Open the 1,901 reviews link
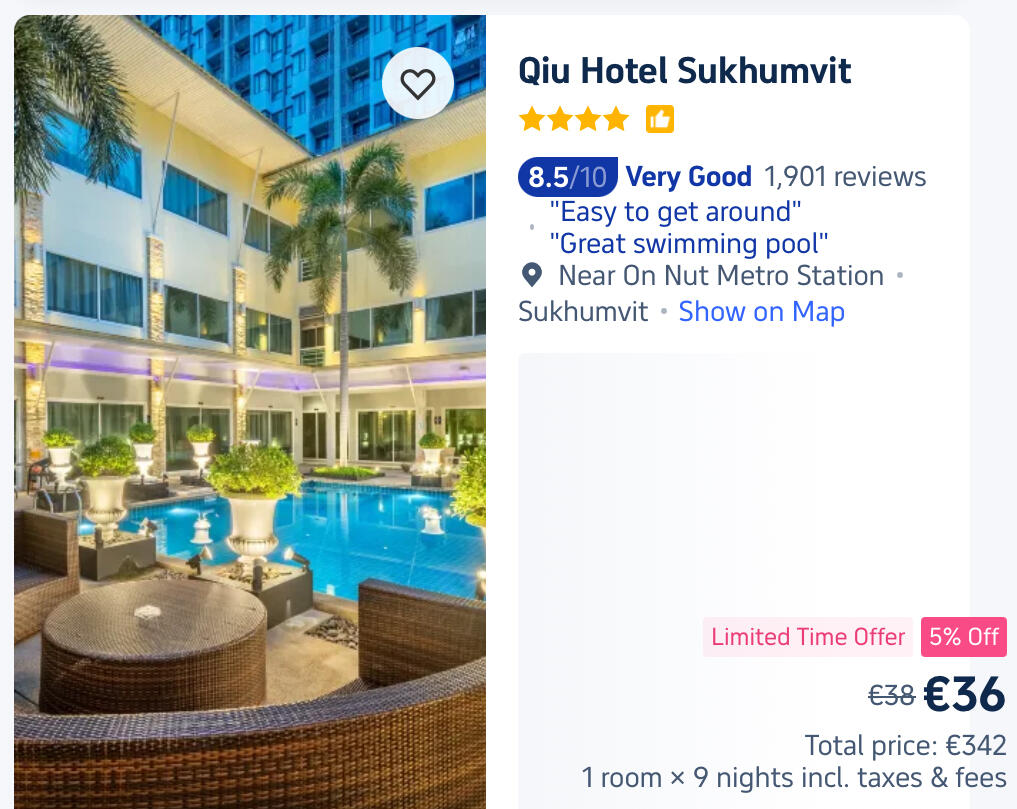The image size is (1017, 809). (845, 177)
